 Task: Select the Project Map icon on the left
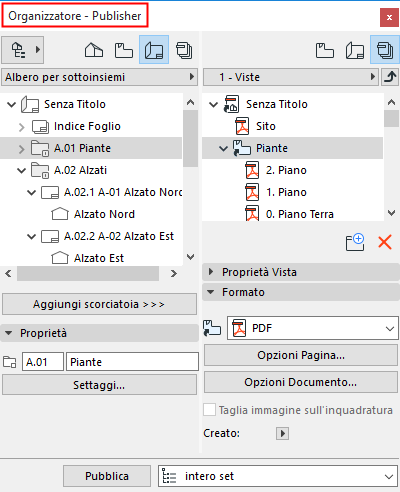point(94,50)
